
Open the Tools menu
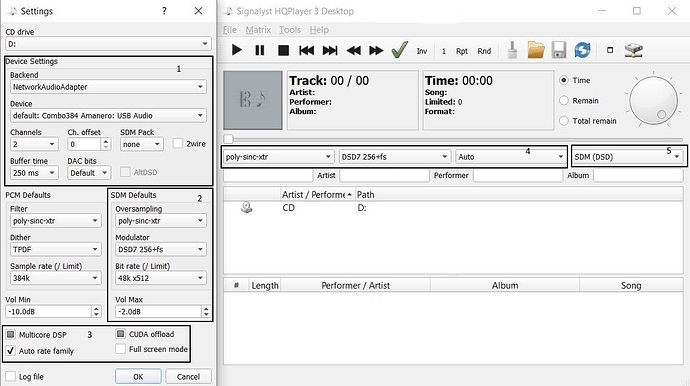(290, 30)
